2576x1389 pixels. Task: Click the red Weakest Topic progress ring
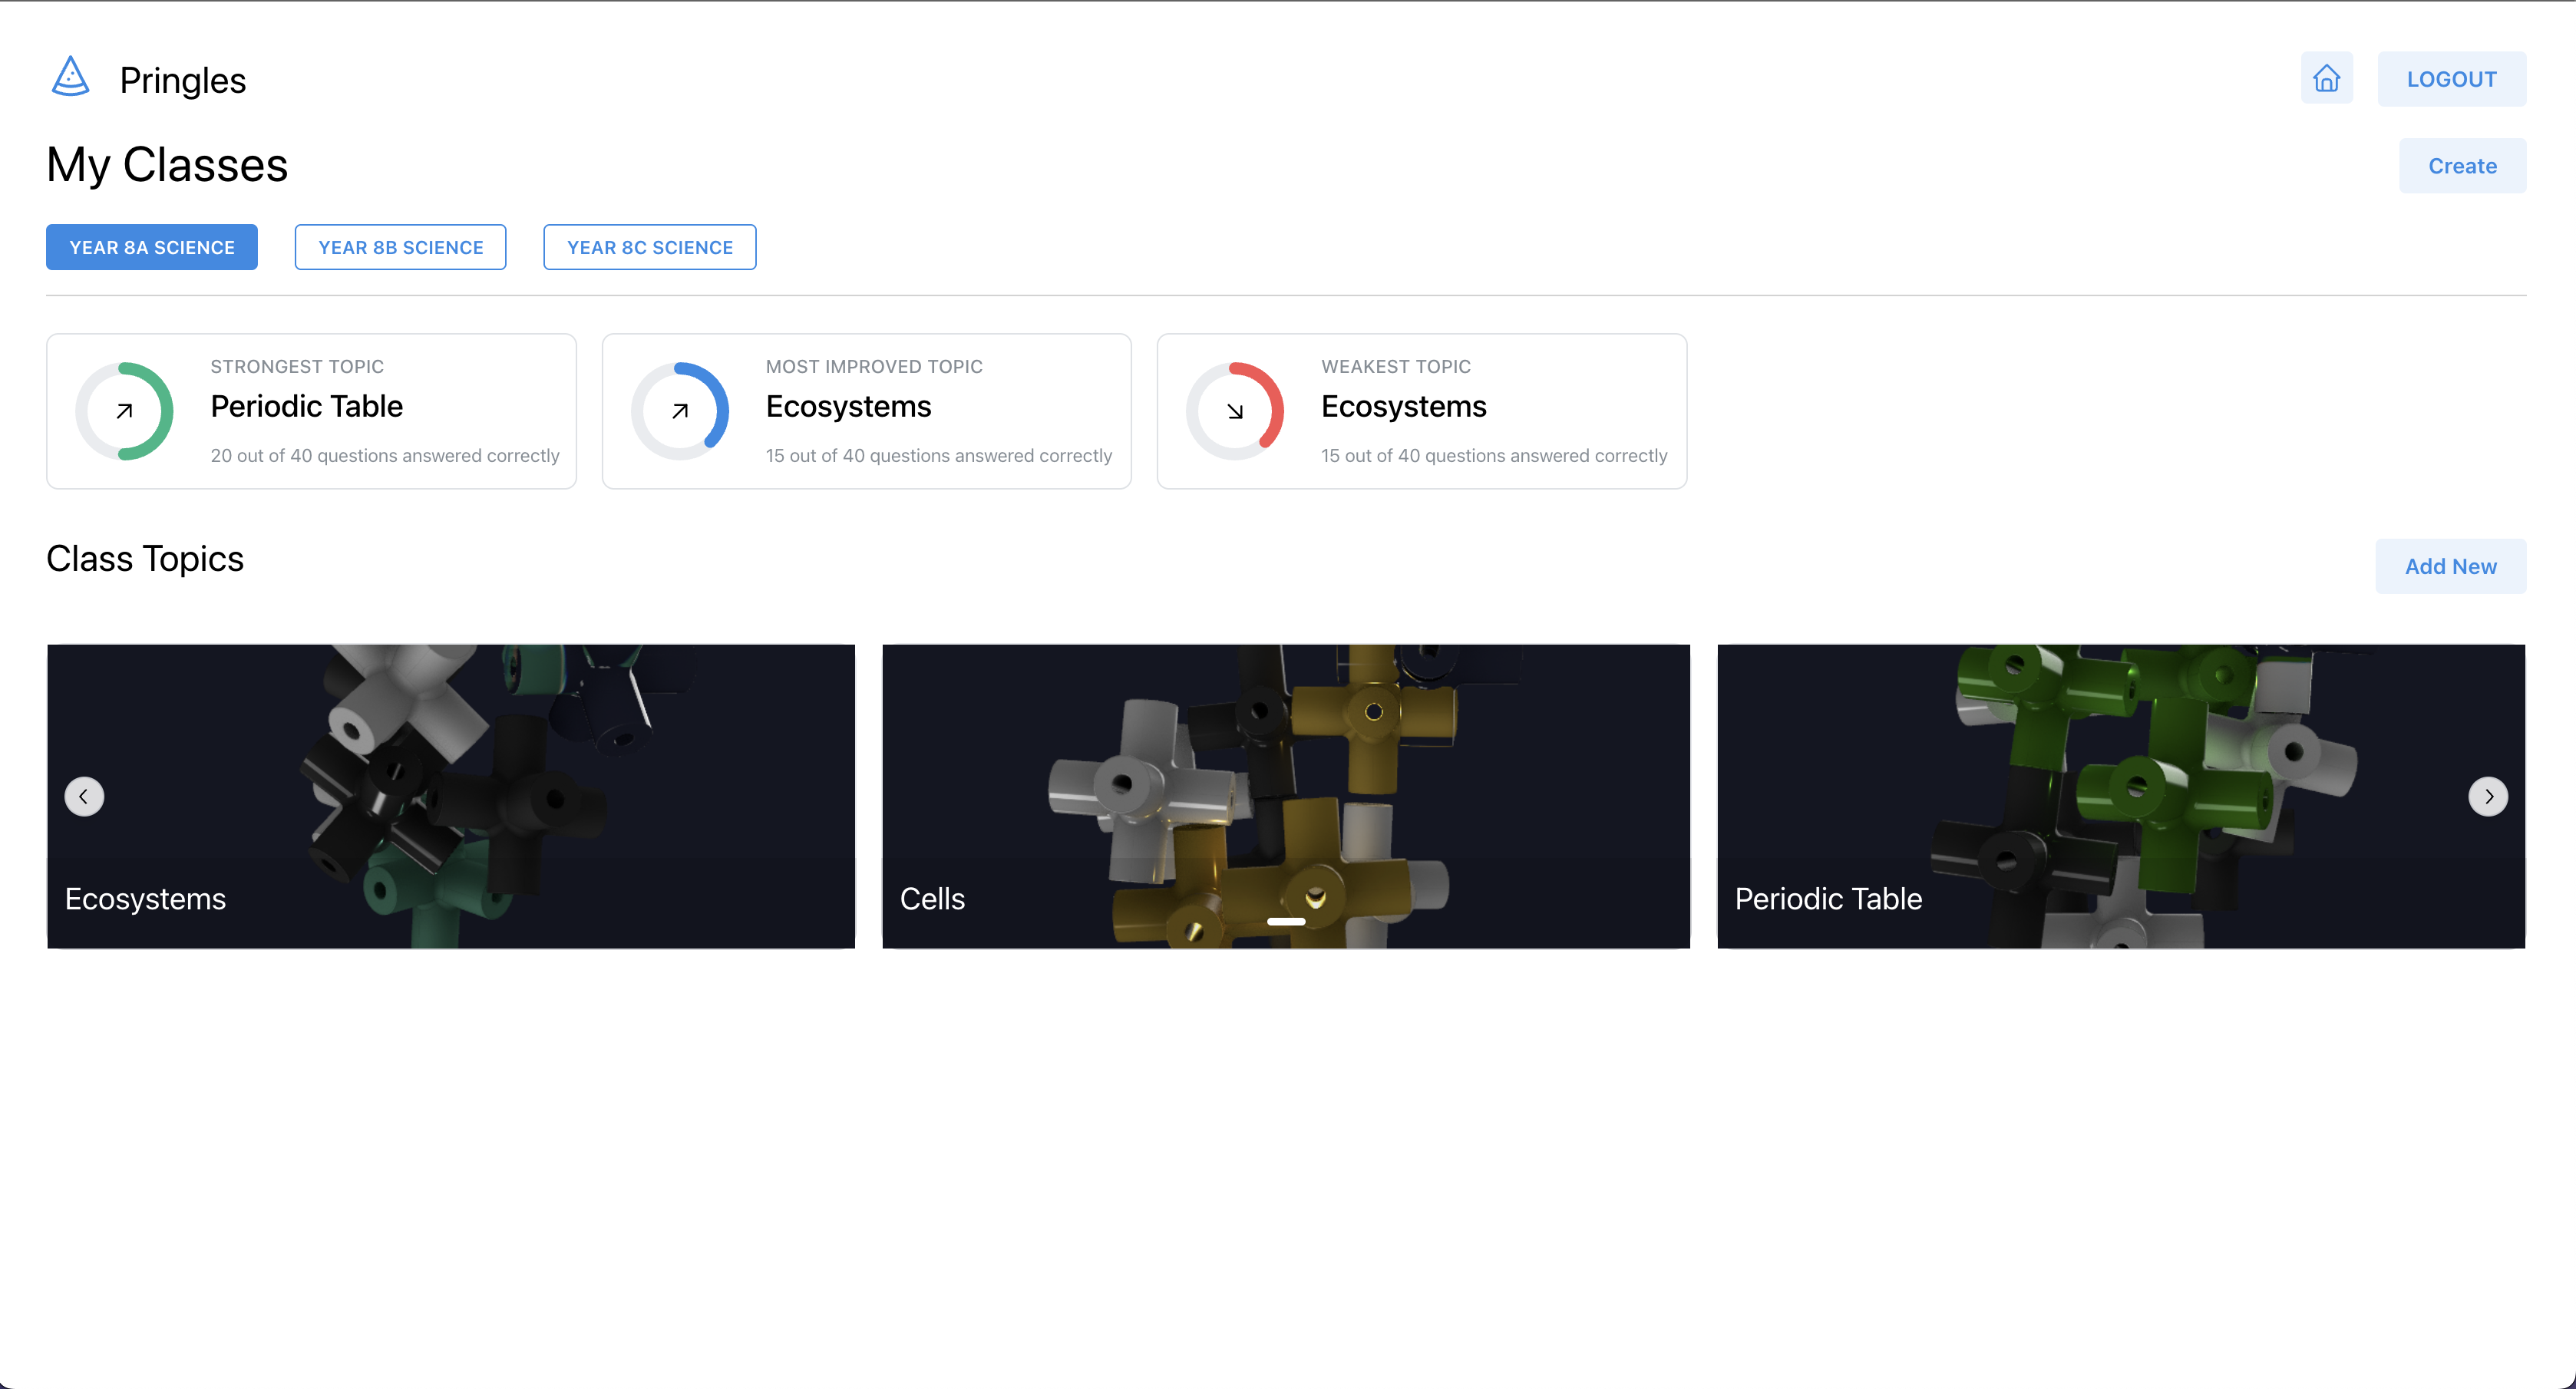1234,411
